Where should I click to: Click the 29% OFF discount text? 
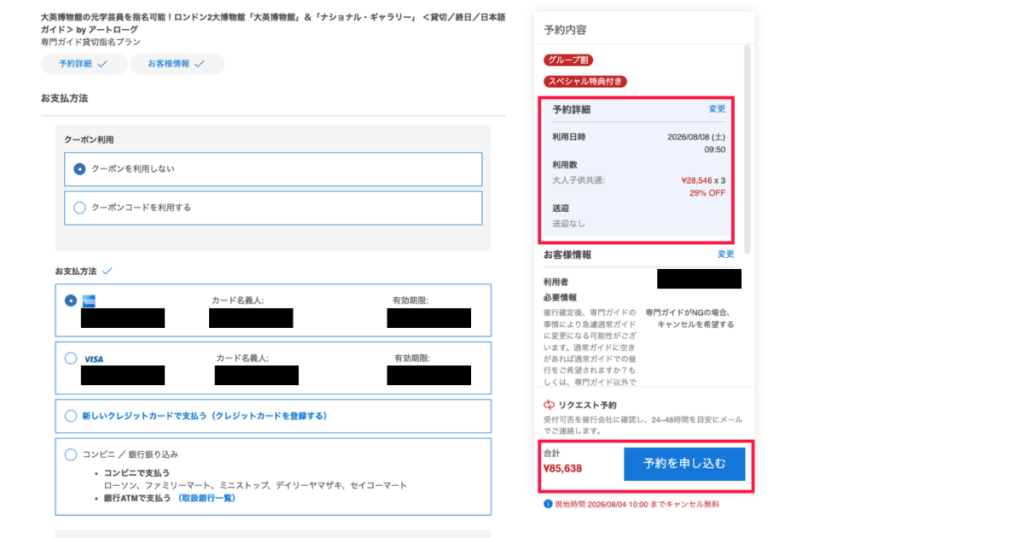click(707, 193)
